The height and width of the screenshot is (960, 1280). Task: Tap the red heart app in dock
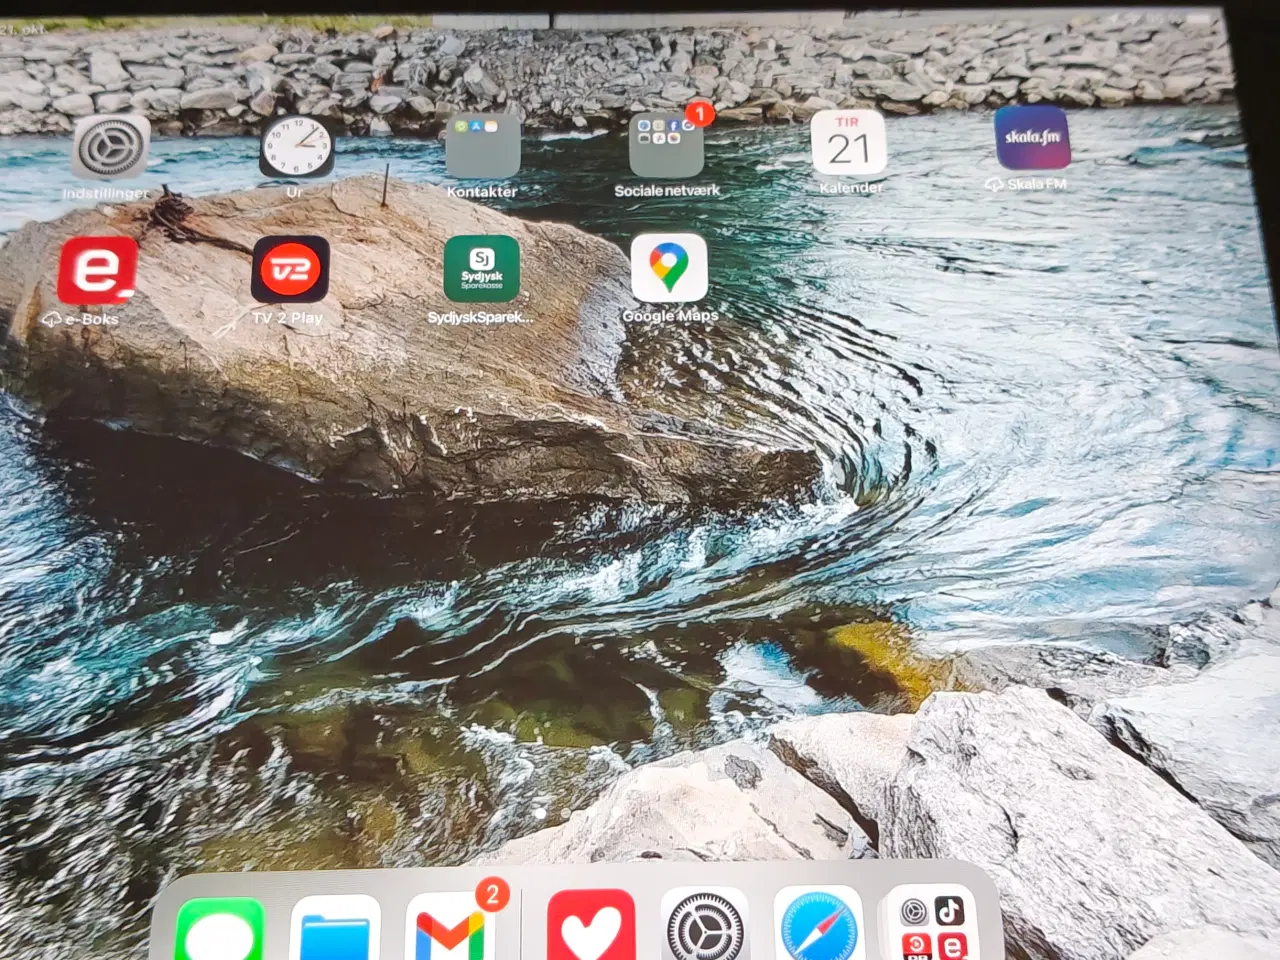click(x=591, y=927)
